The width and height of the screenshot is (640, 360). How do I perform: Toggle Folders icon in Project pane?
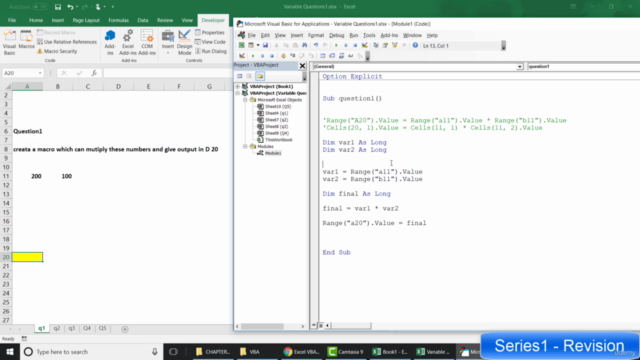click(260, 76)
